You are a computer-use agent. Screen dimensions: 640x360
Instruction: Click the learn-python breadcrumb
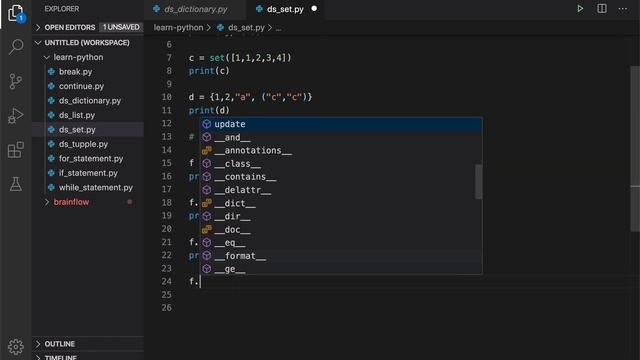pyautogui.click(x=178, y=27)
